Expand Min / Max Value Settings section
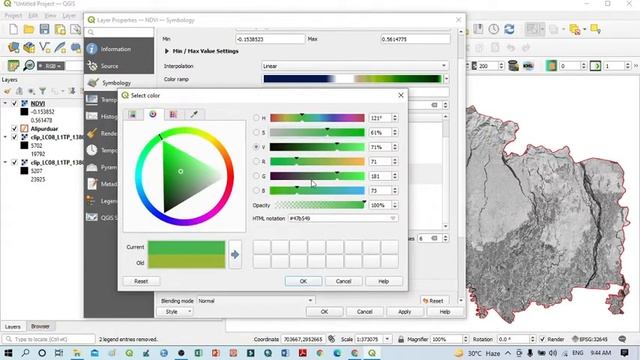The height and width of the screenshot is (360, 640). 167,51
